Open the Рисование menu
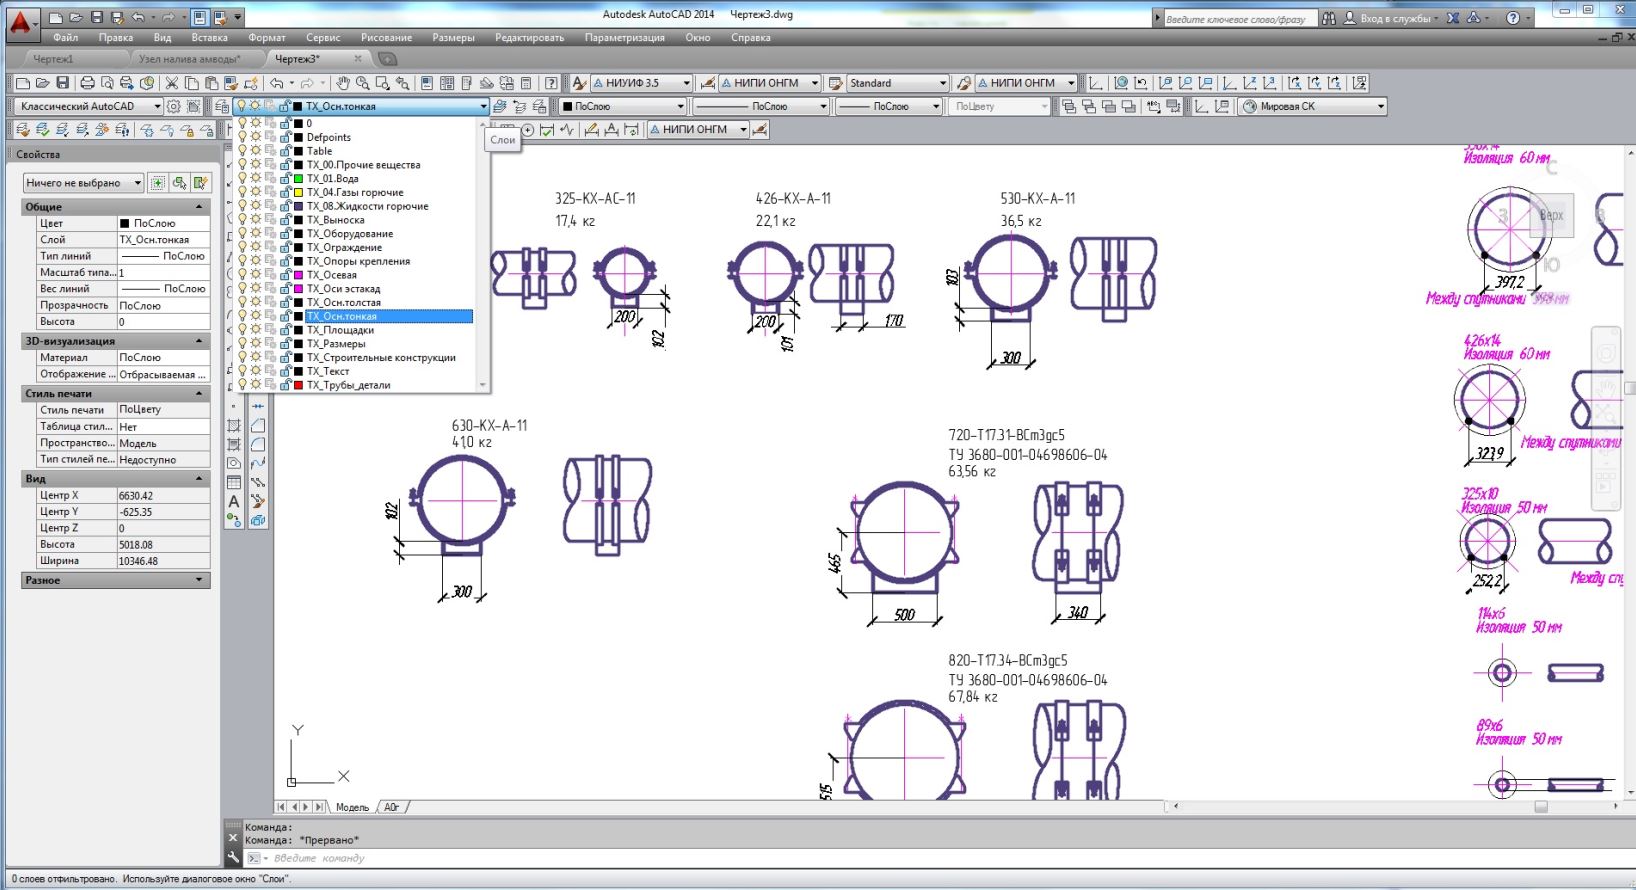 coord(386,38)
